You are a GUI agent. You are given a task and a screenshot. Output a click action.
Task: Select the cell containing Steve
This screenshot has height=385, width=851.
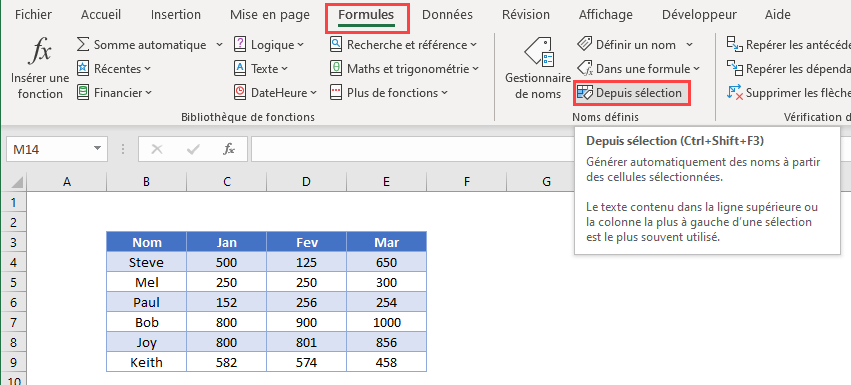coord(147,263)
